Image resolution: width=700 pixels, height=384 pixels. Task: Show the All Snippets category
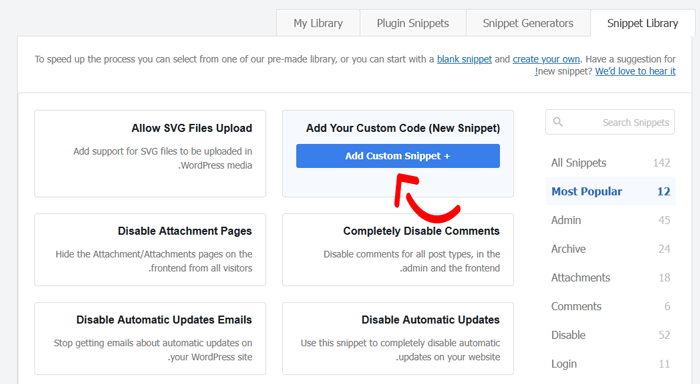pyautogui.click(x=610, y=163)
